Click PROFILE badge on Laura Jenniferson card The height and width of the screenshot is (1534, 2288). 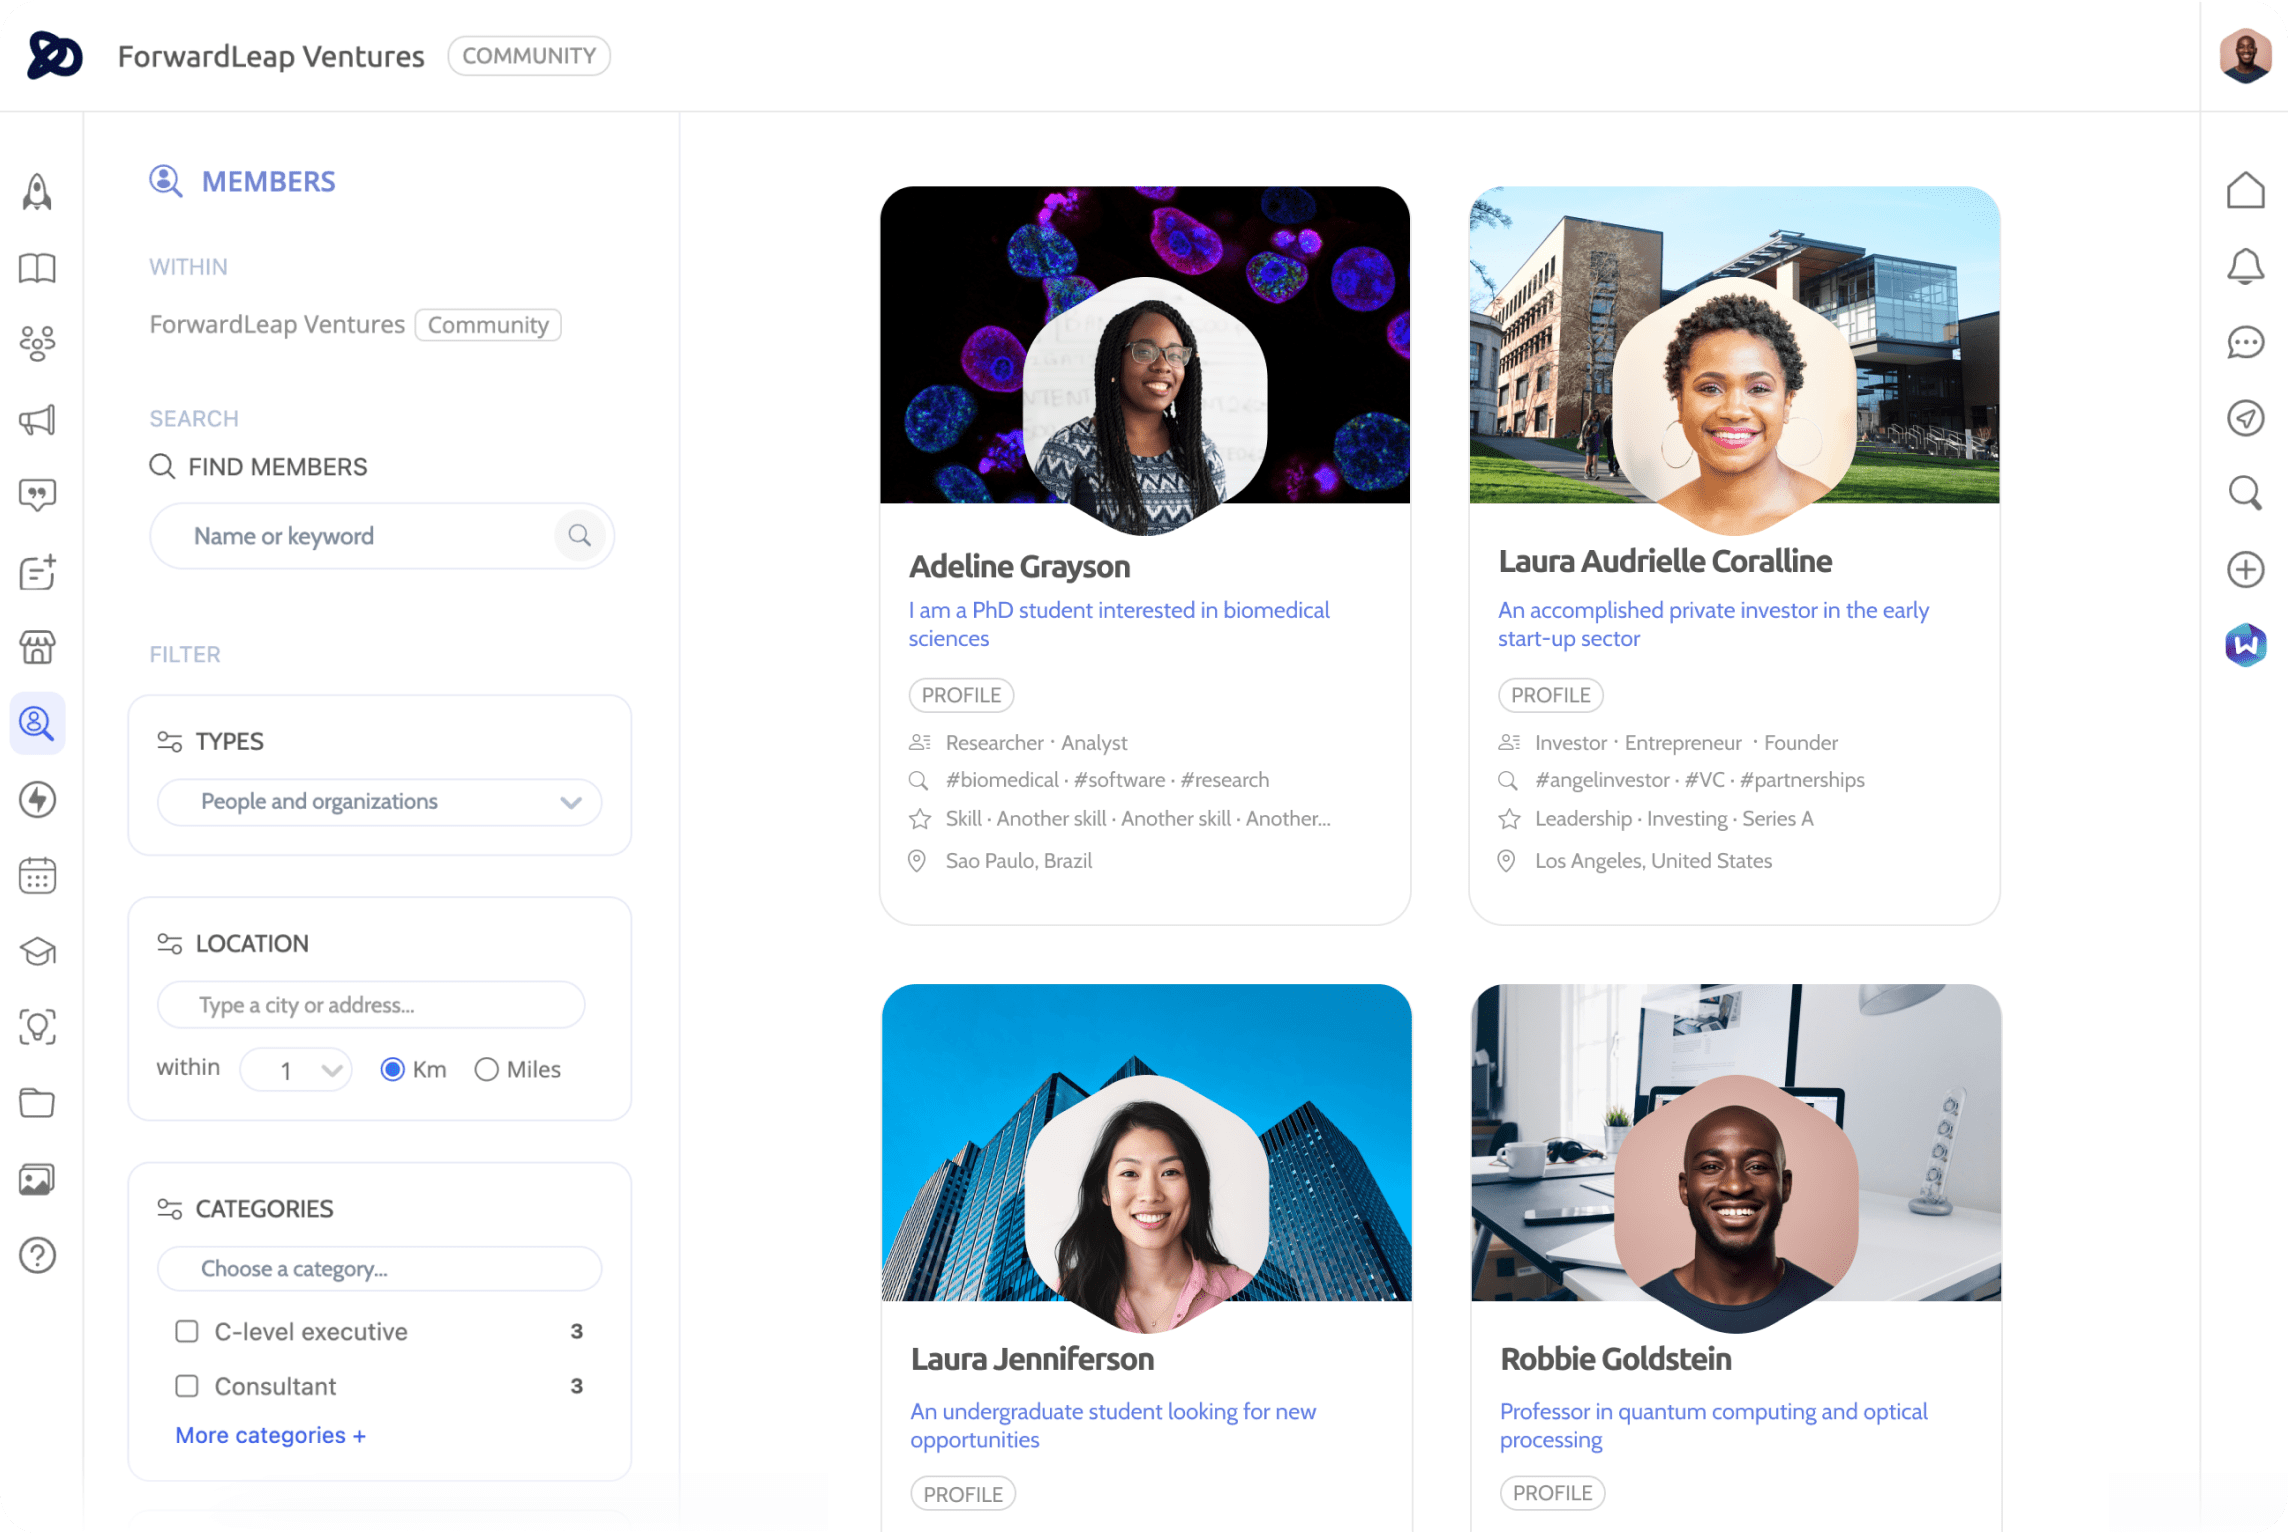(963, 1493)
